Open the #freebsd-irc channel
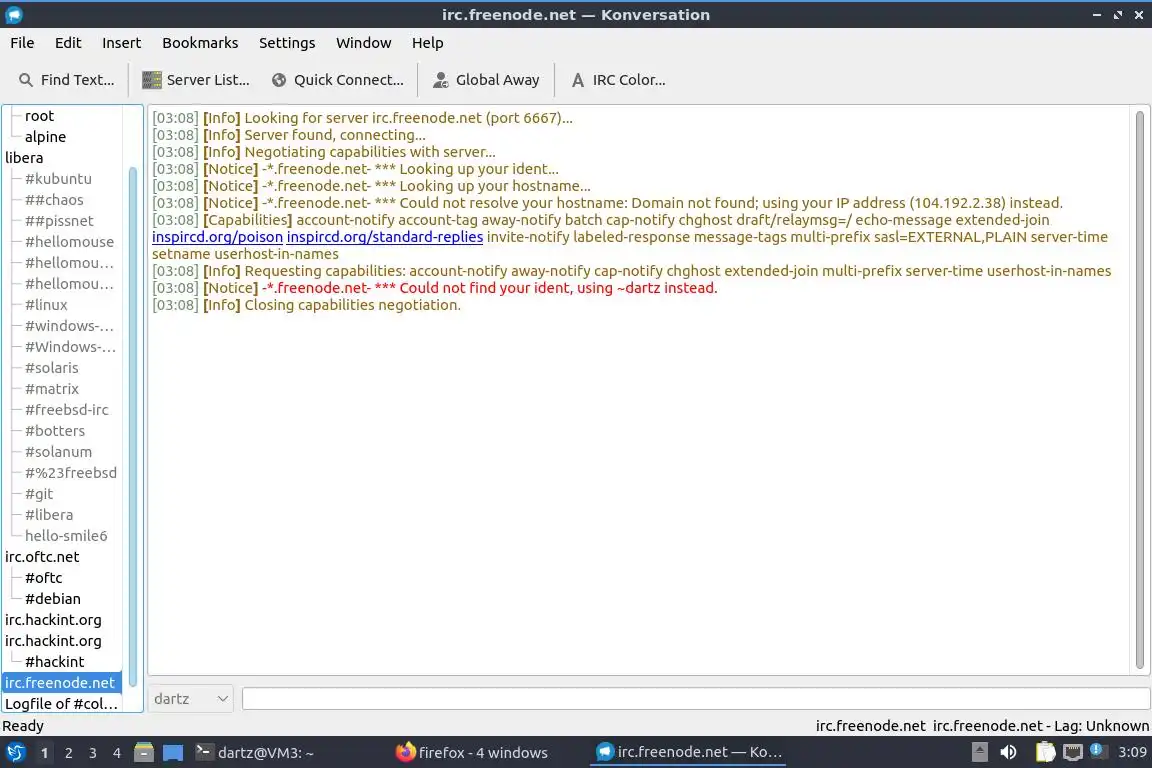The height and width of the screenshot is (768, 1152). 66,410
